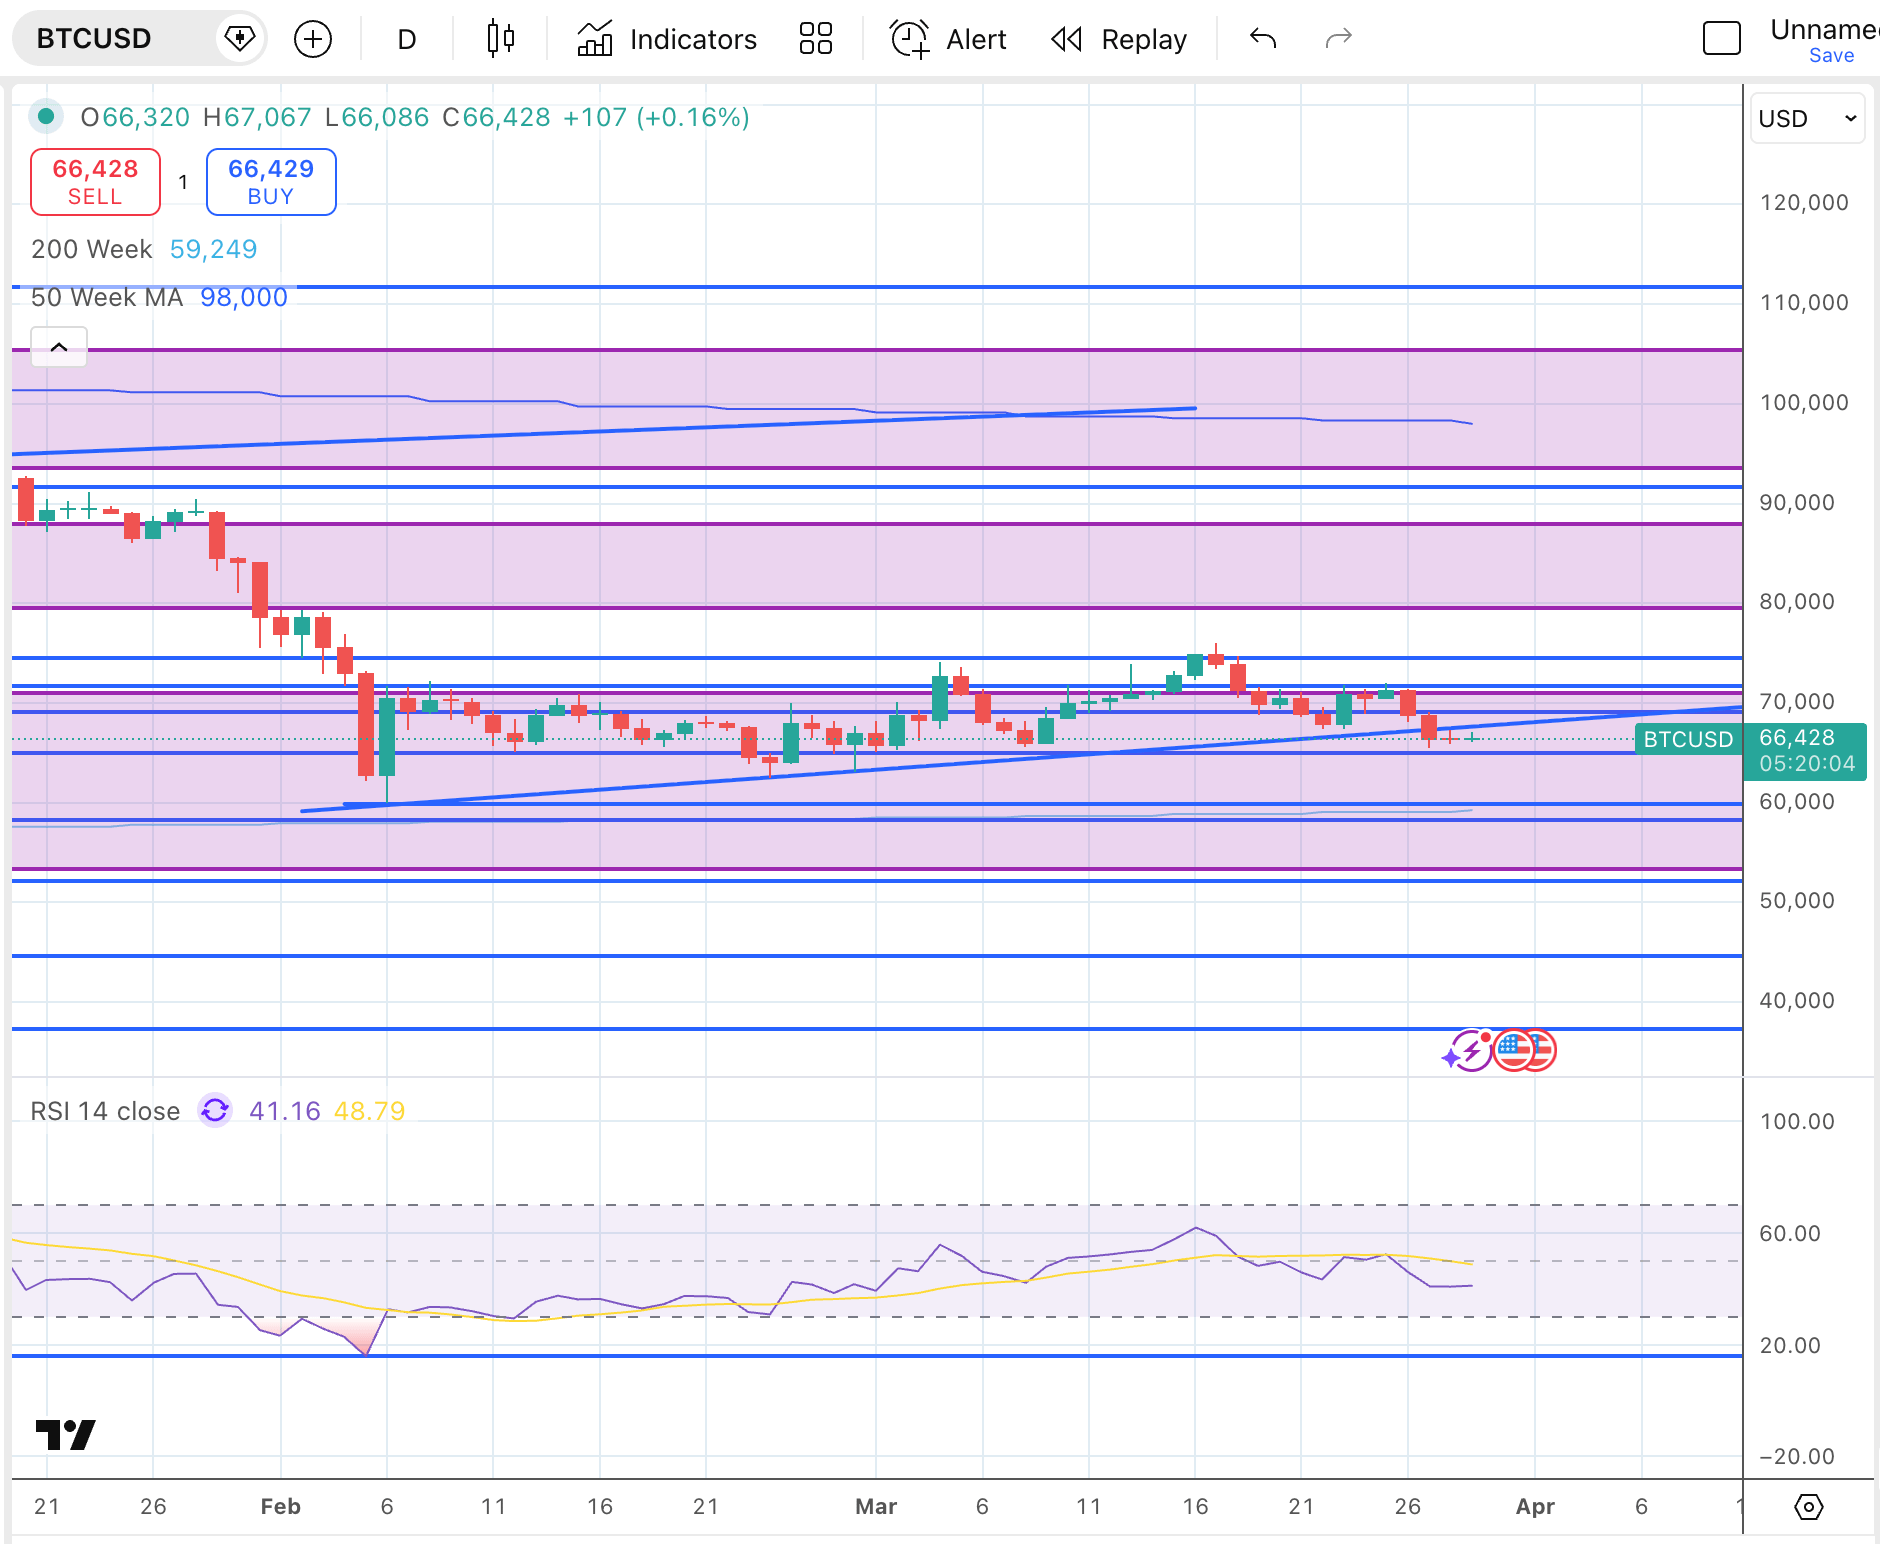Add a symbol to compare with plus icon
This screenshot has width=1880, height=1544.
pos(313,39)
